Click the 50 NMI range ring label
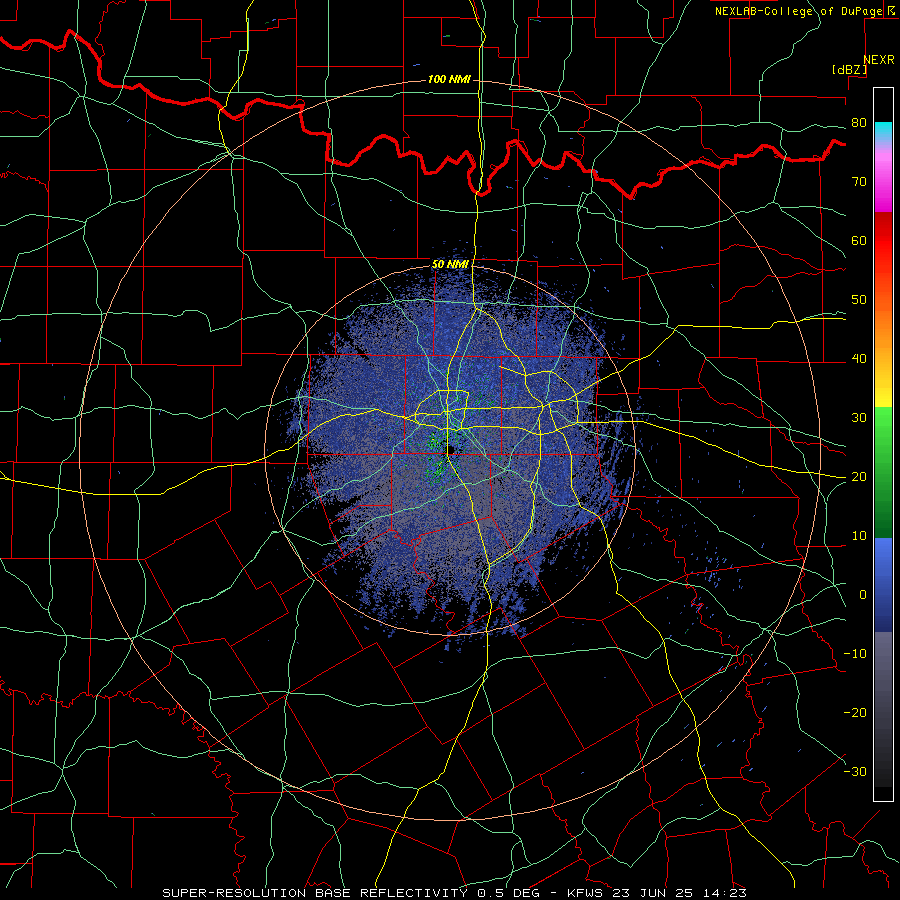The width and height of the screenshot is (900, 900). tap(450, 265)
